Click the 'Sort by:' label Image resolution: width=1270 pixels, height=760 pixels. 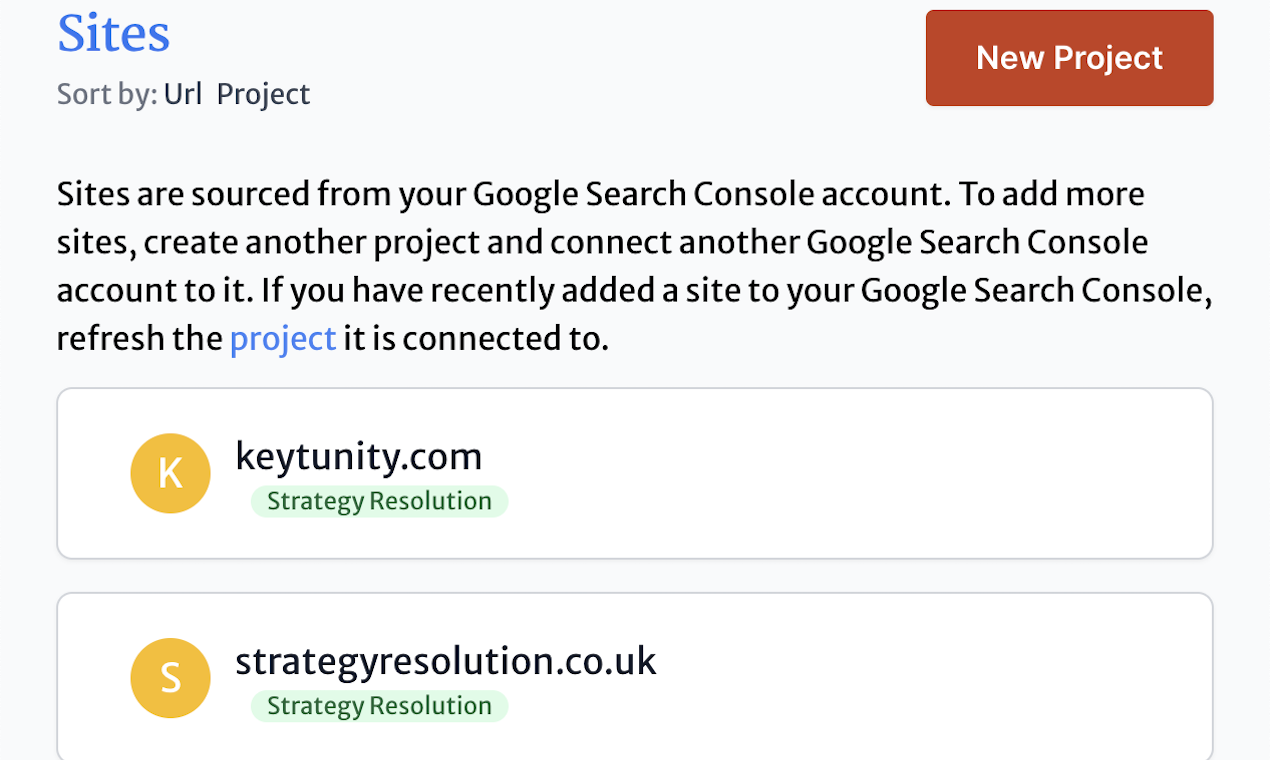point(106,94)
